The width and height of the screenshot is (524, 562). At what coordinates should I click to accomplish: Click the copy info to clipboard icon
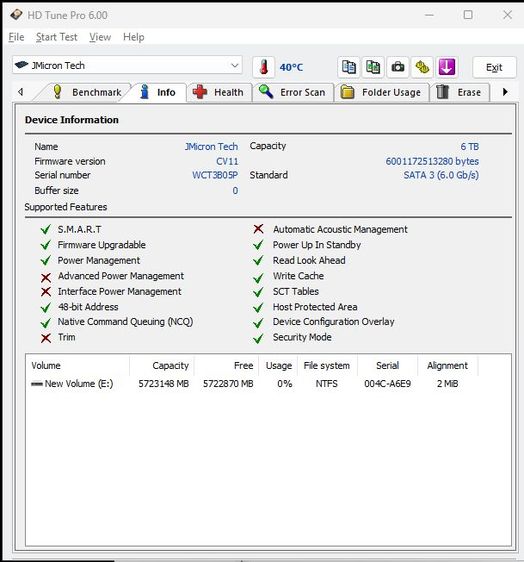click(x=348, y=67)
